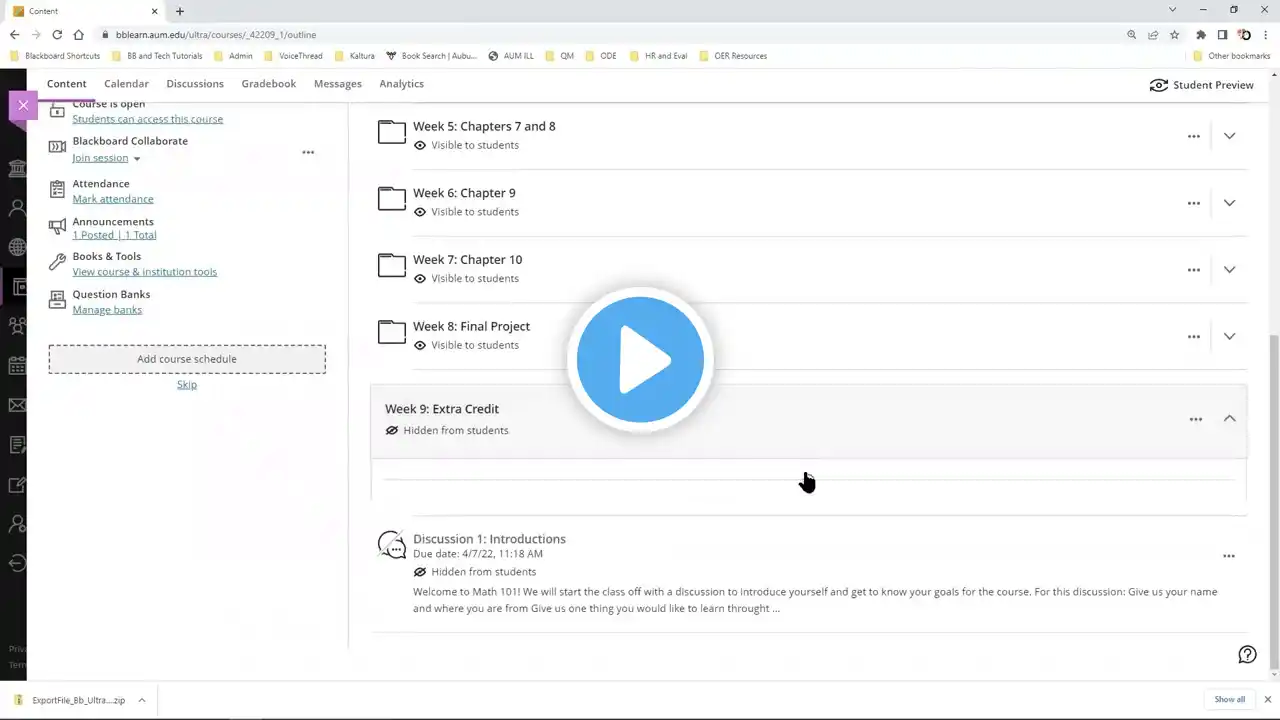This screenshot has width=1280, height=720.
Task: Click the Manage banks link
Action: (107, 310)
